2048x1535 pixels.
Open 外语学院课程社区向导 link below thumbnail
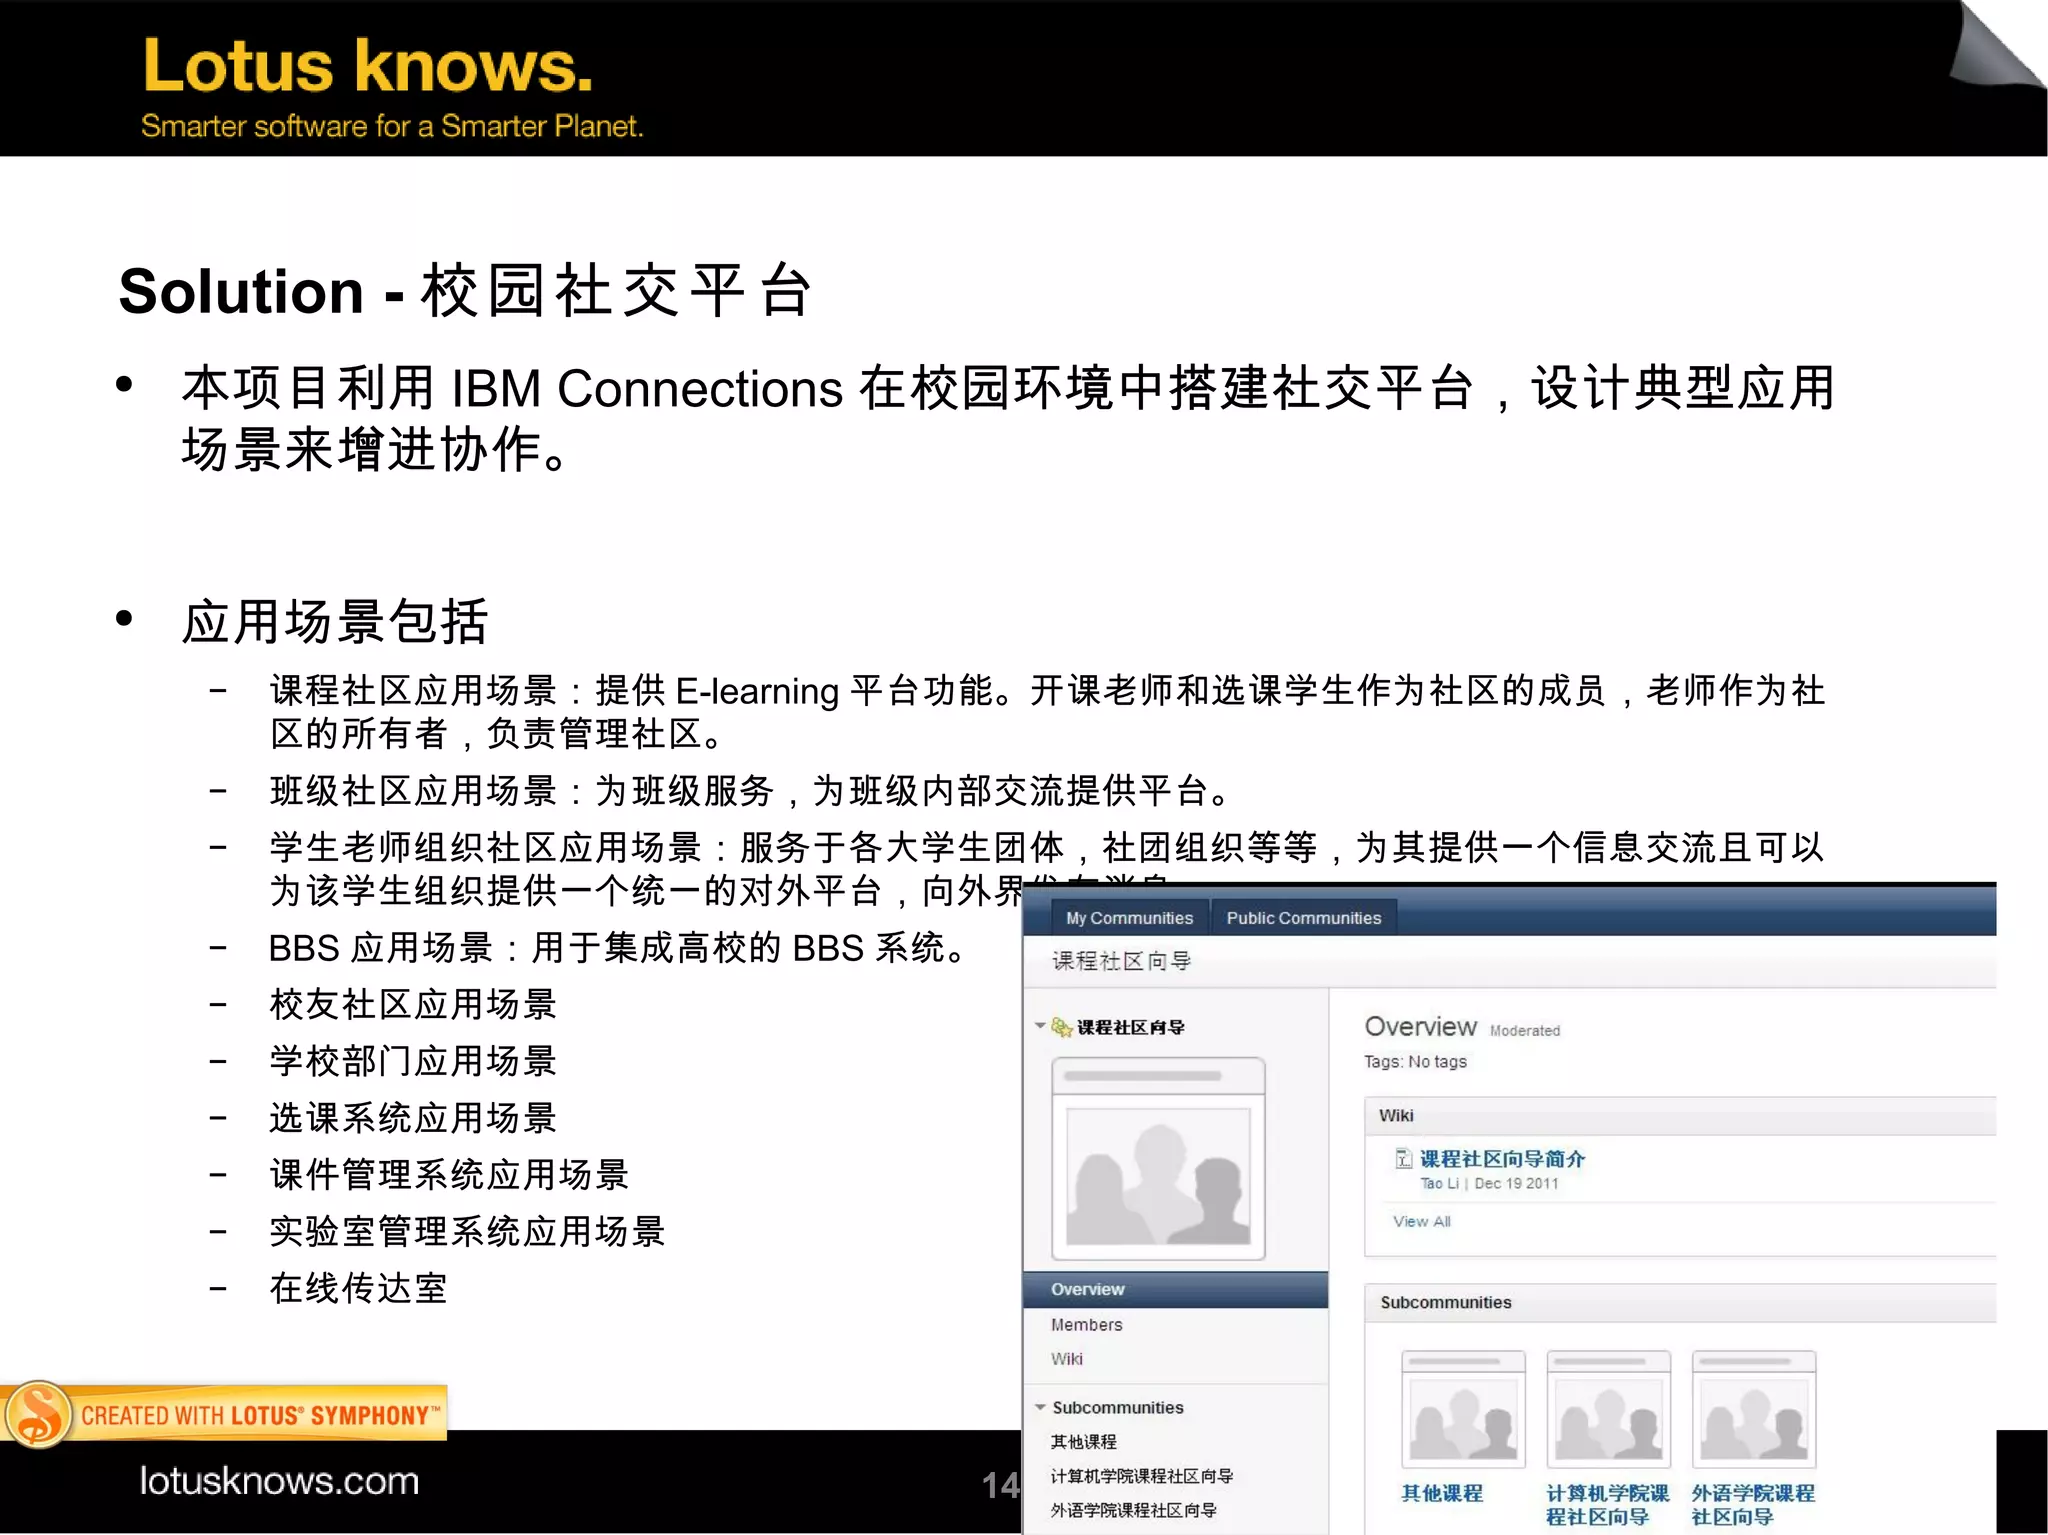coord(1753,1505)
